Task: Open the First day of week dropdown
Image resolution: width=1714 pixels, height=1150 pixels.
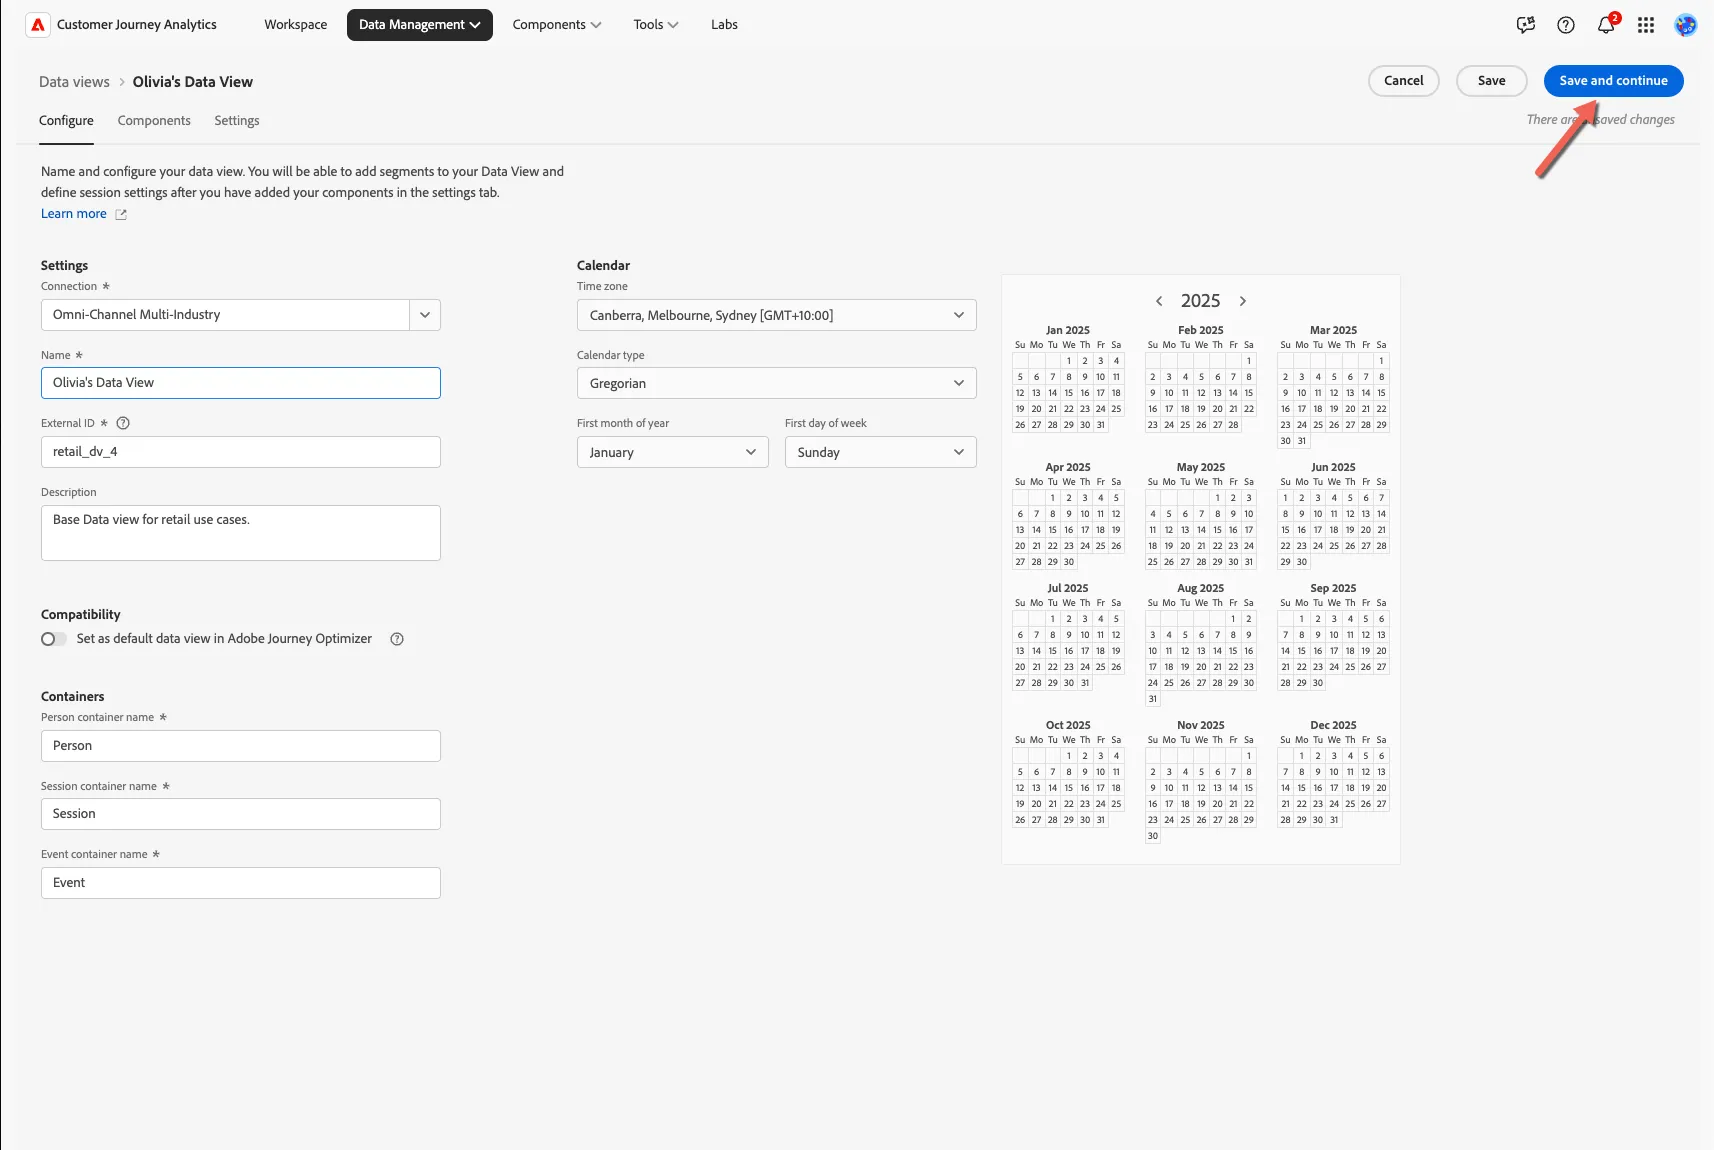Action: click(881, 452)
